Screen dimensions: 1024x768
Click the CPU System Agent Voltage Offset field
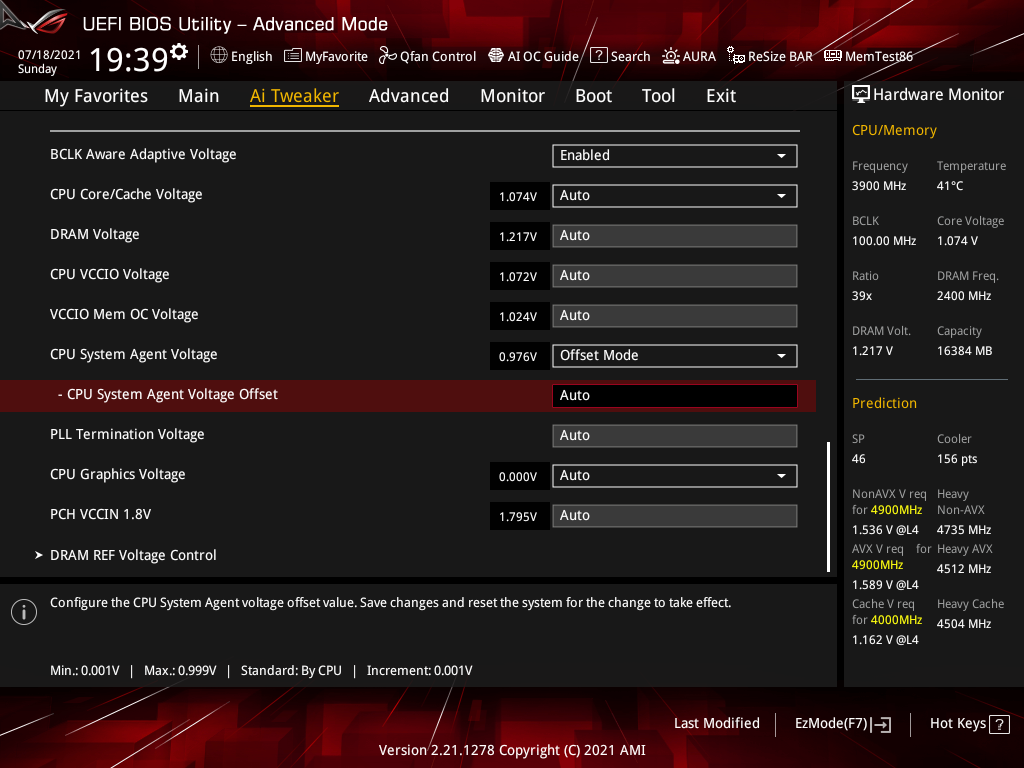674,395
